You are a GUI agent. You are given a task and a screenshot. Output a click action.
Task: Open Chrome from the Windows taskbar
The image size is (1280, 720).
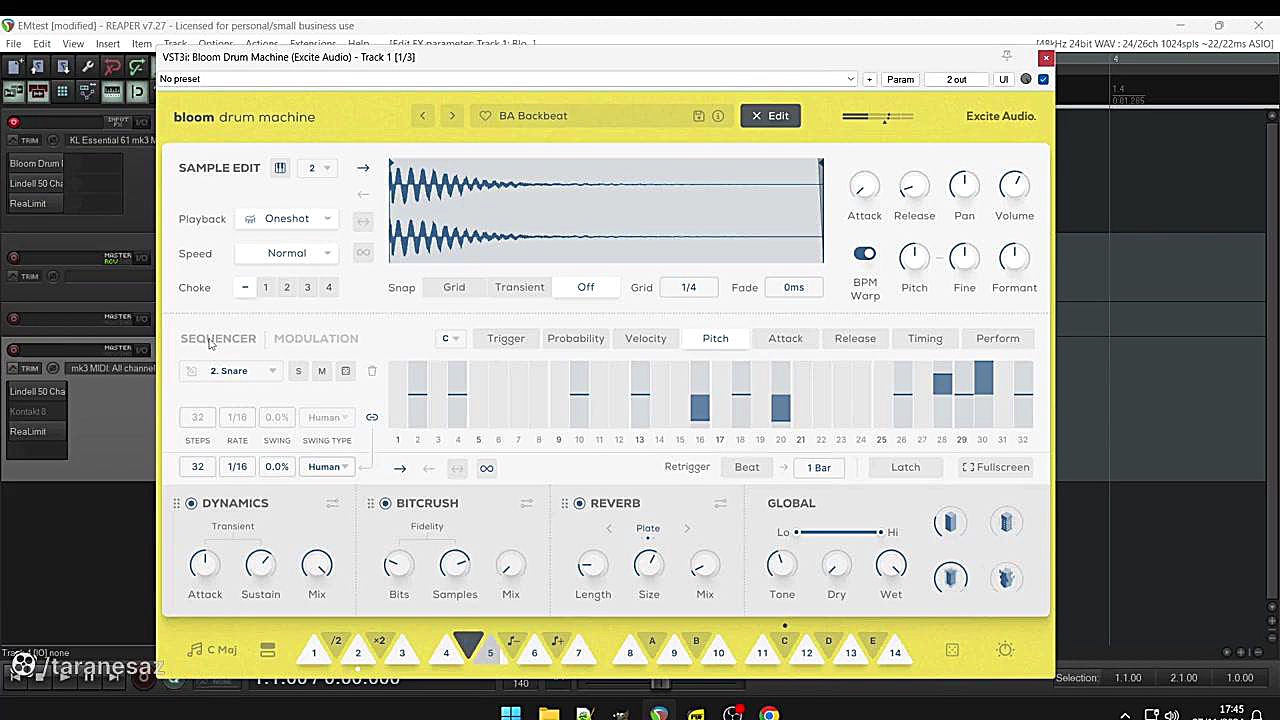(x=769, y=714)
